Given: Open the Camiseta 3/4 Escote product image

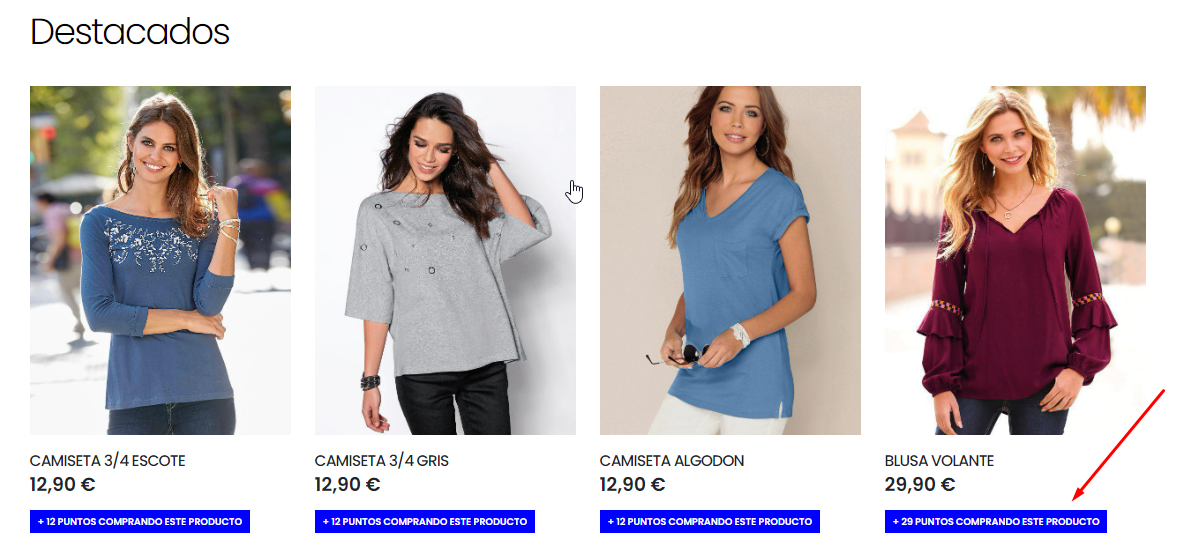Looking at the screenshot, I should (x=160, y=260).
